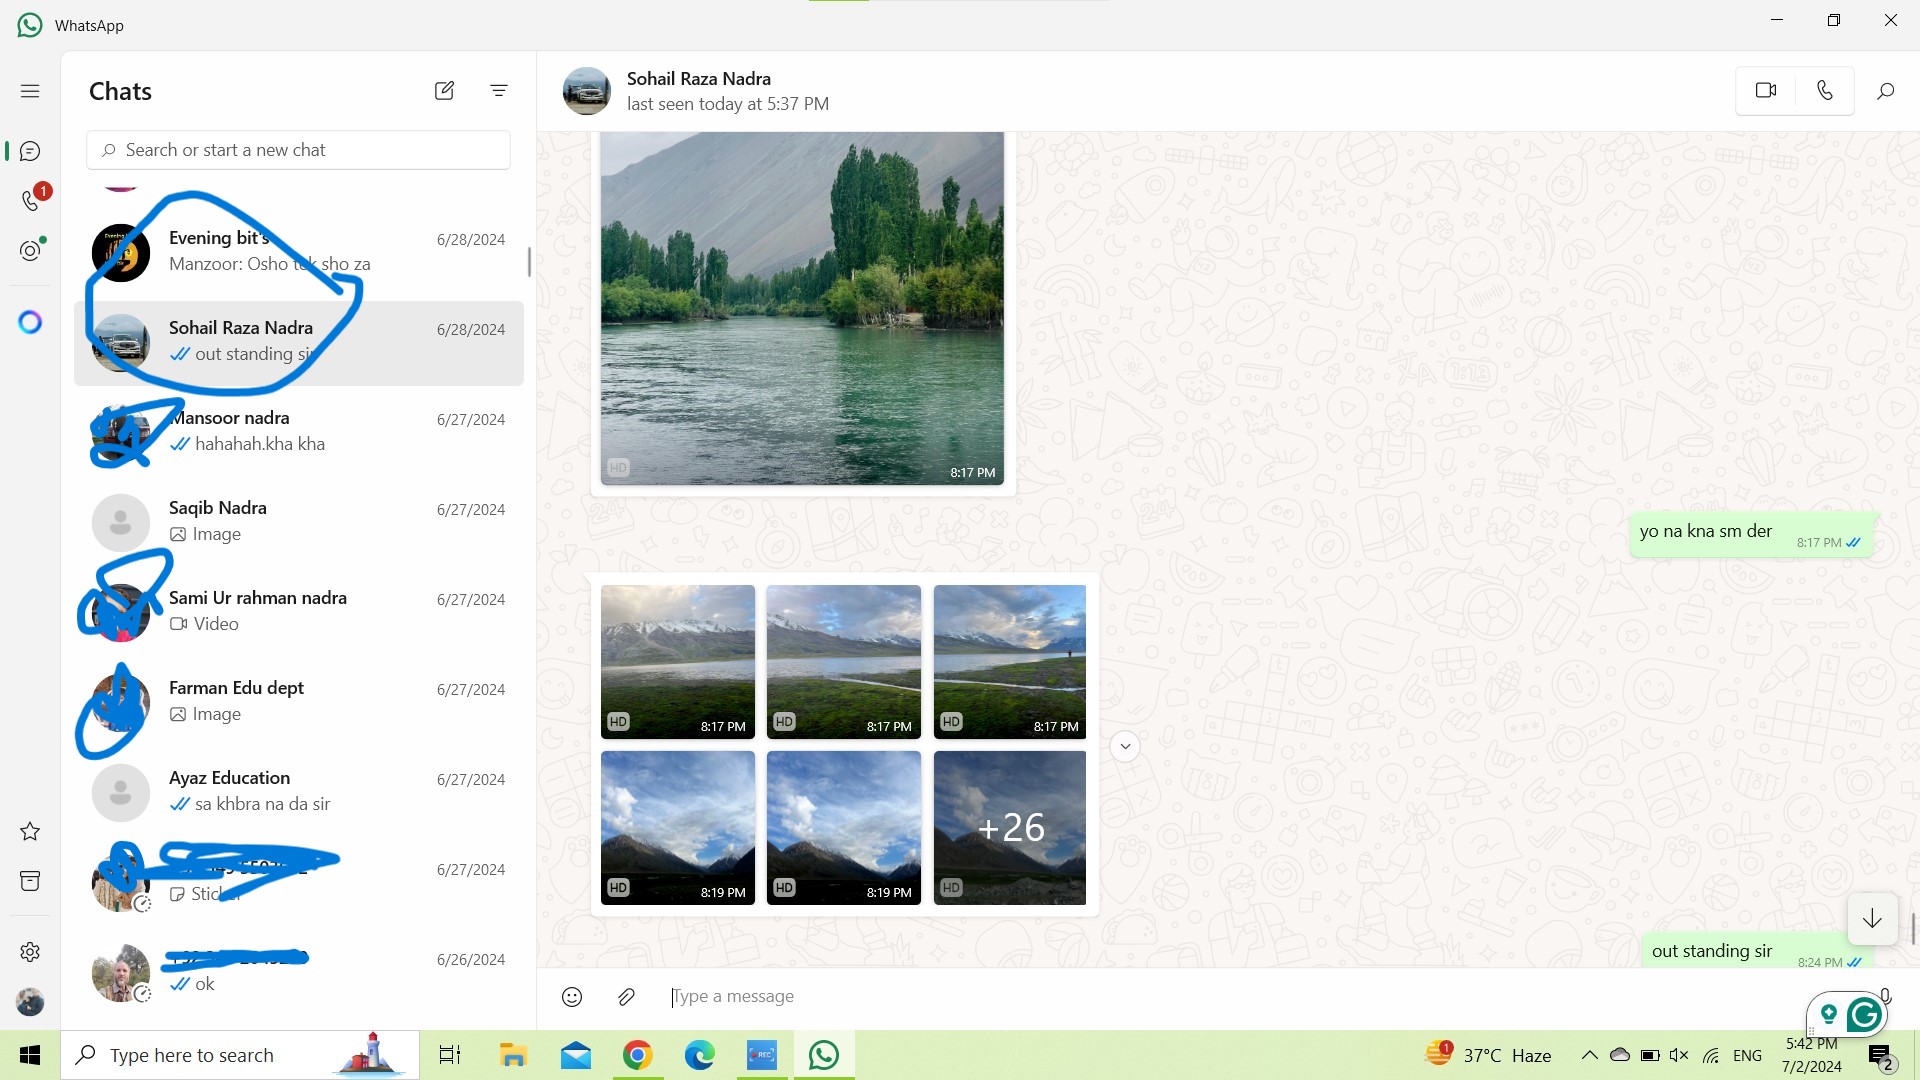Image resolution: width=1920 pixels, height=1080 pixels.
Task: Search within this conversation icon
Action: [x=1886, y=91]
